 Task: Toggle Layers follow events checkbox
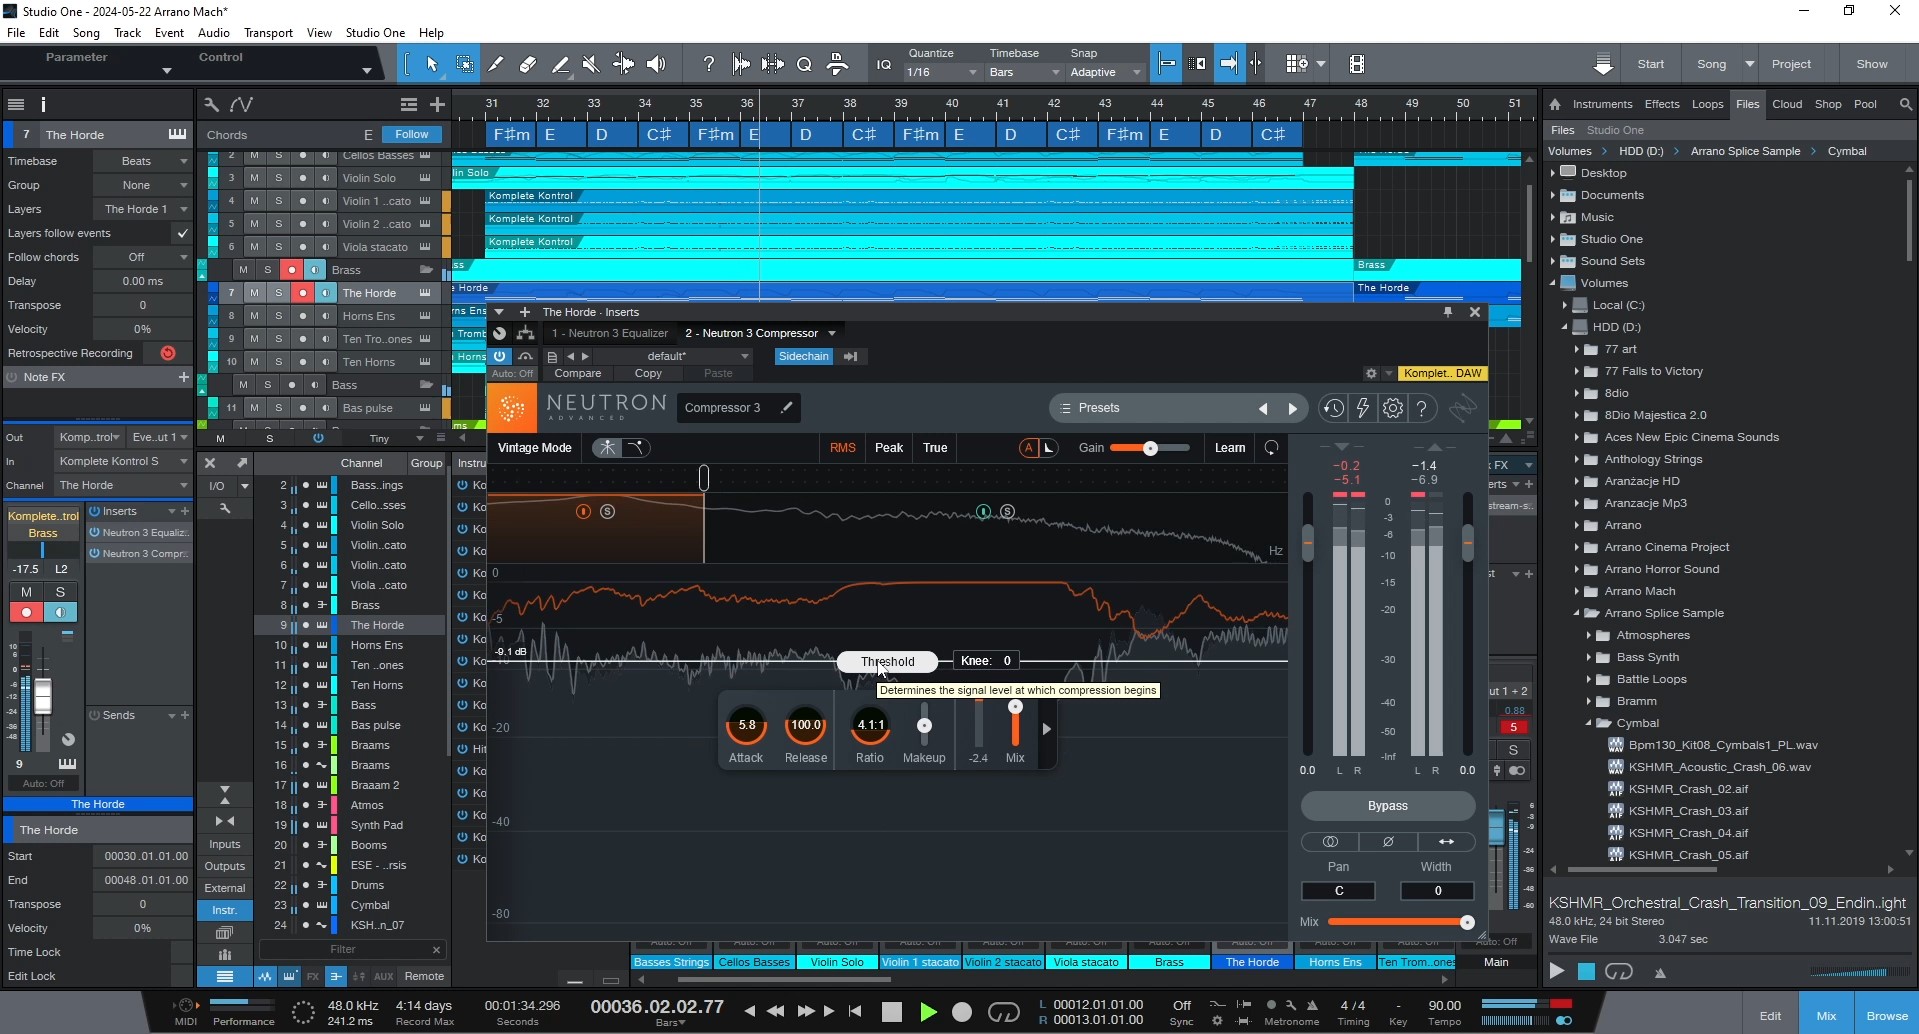[x=181, y=233]
